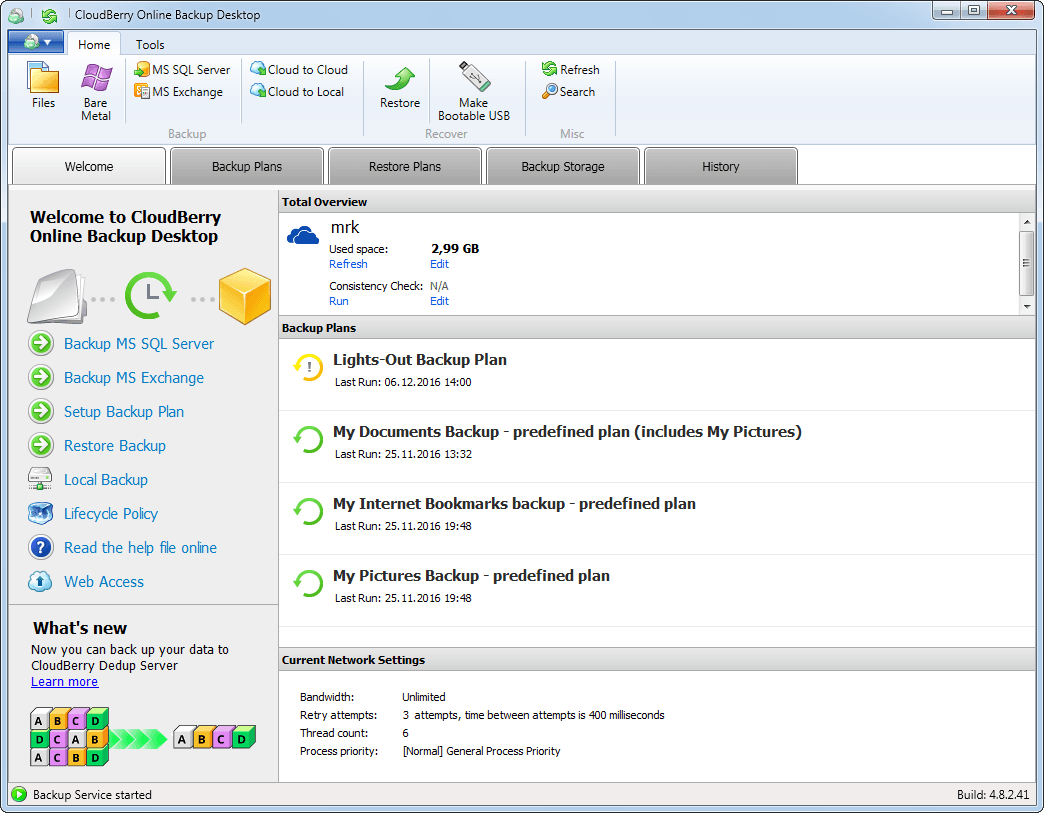Viewport: 1044px width, 813px height.
Task: Open the Welcome tab
Action: 89,166
